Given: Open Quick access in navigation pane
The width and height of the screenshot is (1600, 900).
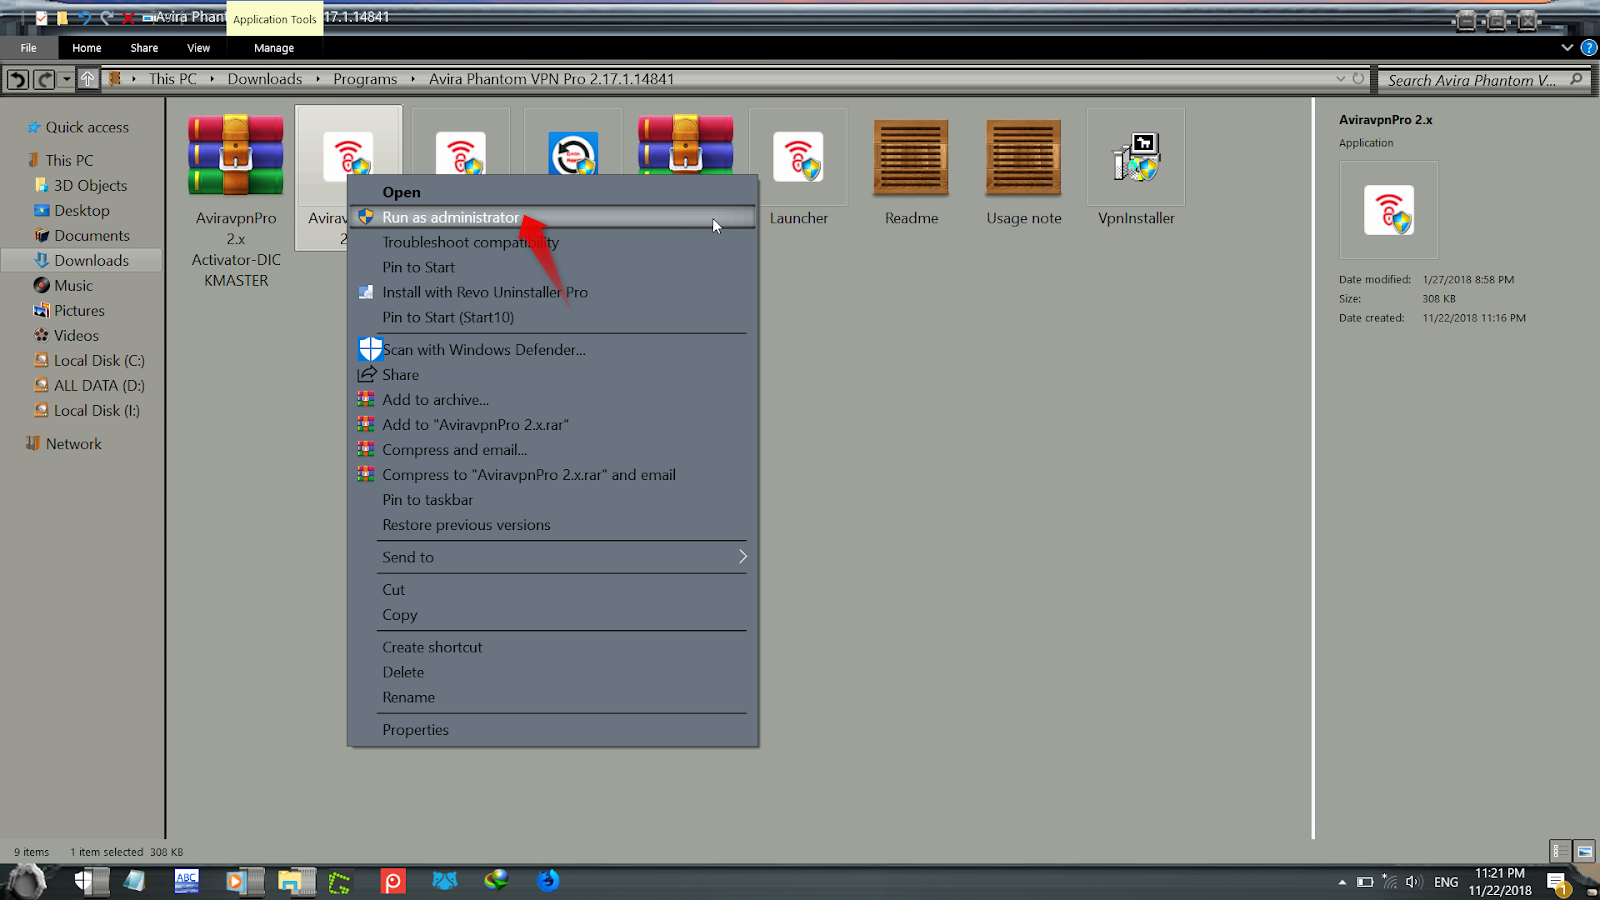Looking at the screenshot, I should (87, 127).
